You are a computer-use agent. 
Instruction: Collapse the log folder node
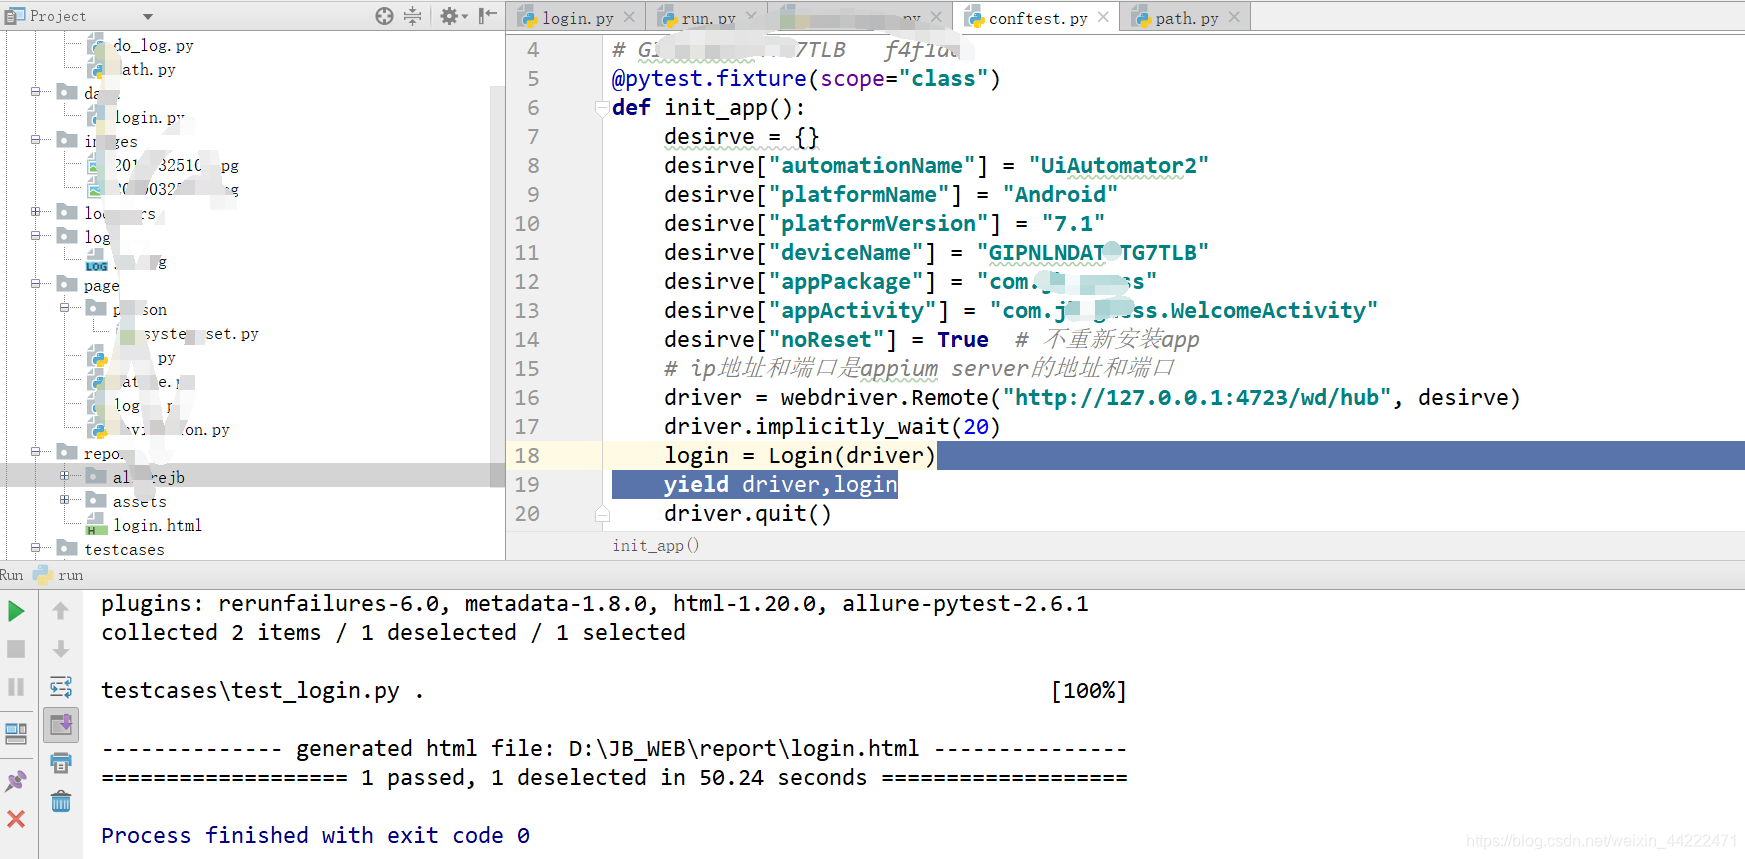click(x=36, y=235)
